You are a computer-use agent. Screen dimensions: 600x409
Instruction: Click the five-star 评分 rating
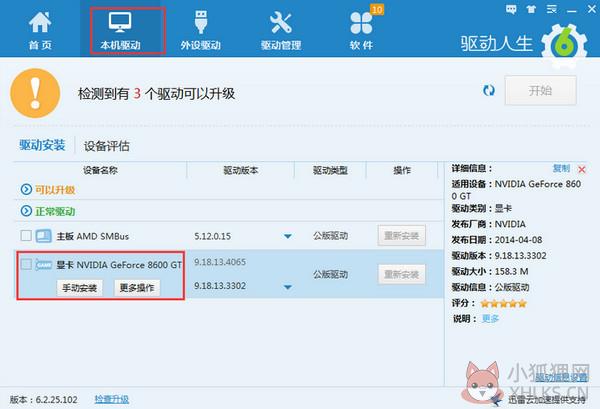pos(503,304)
